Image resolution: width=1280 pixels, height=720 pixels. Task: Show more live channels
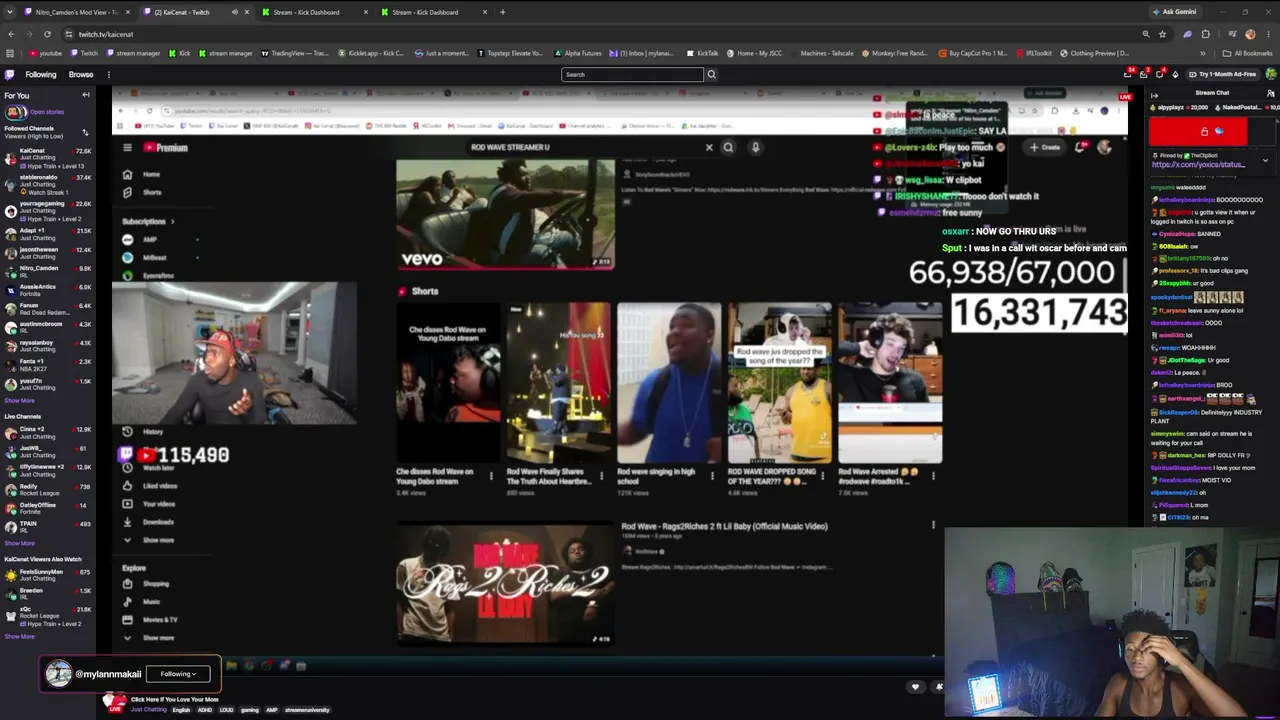19,543
